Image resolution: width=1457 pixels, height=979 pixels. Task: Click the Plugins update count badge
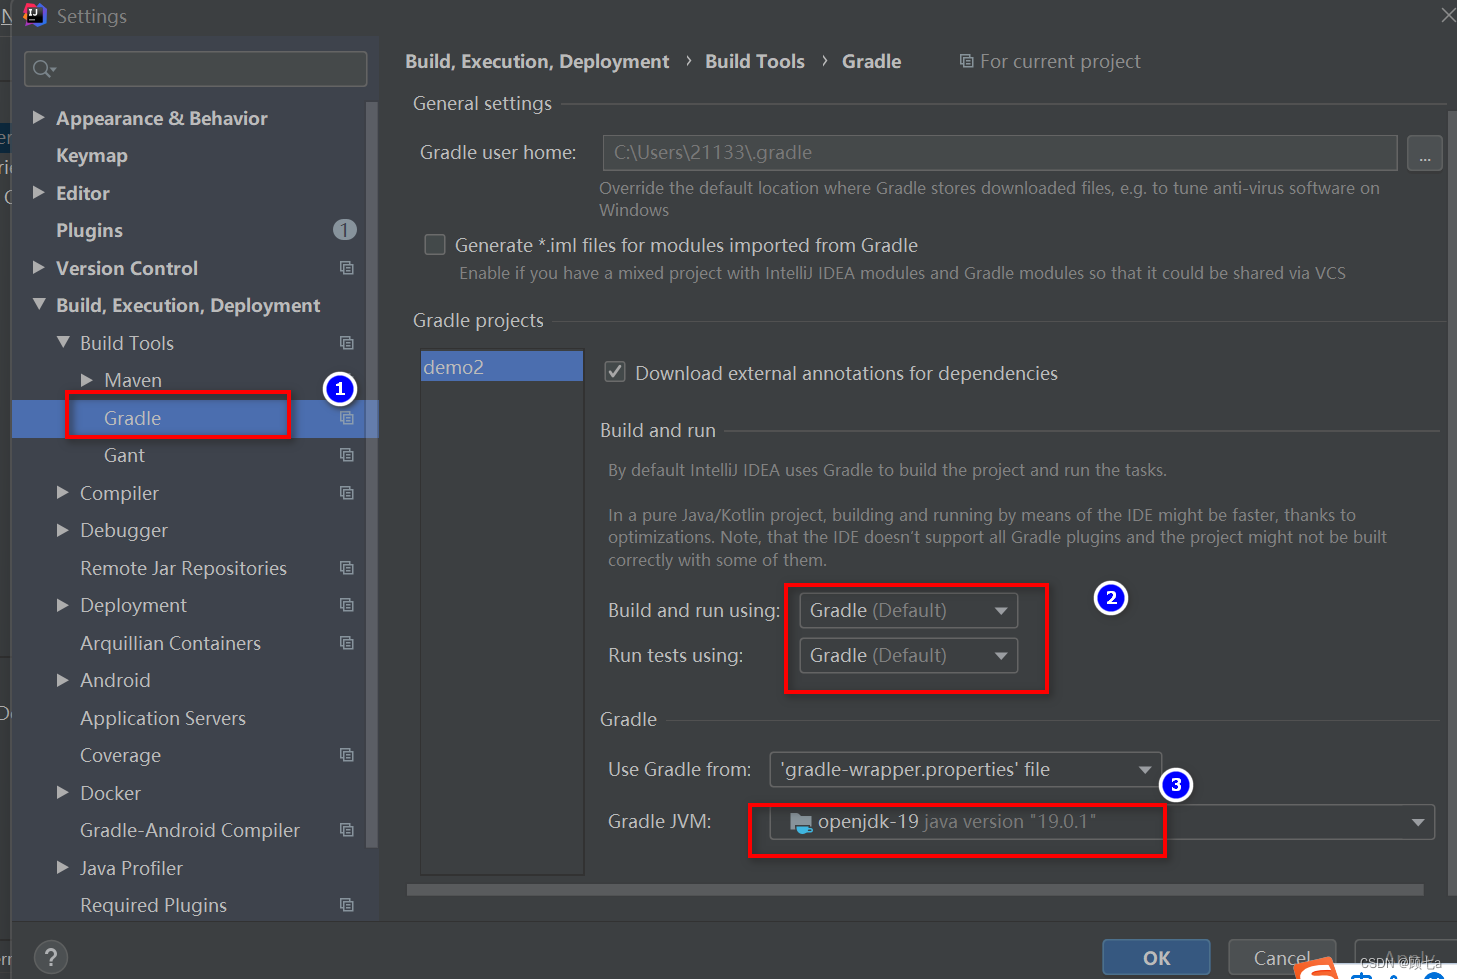point(344,230)
